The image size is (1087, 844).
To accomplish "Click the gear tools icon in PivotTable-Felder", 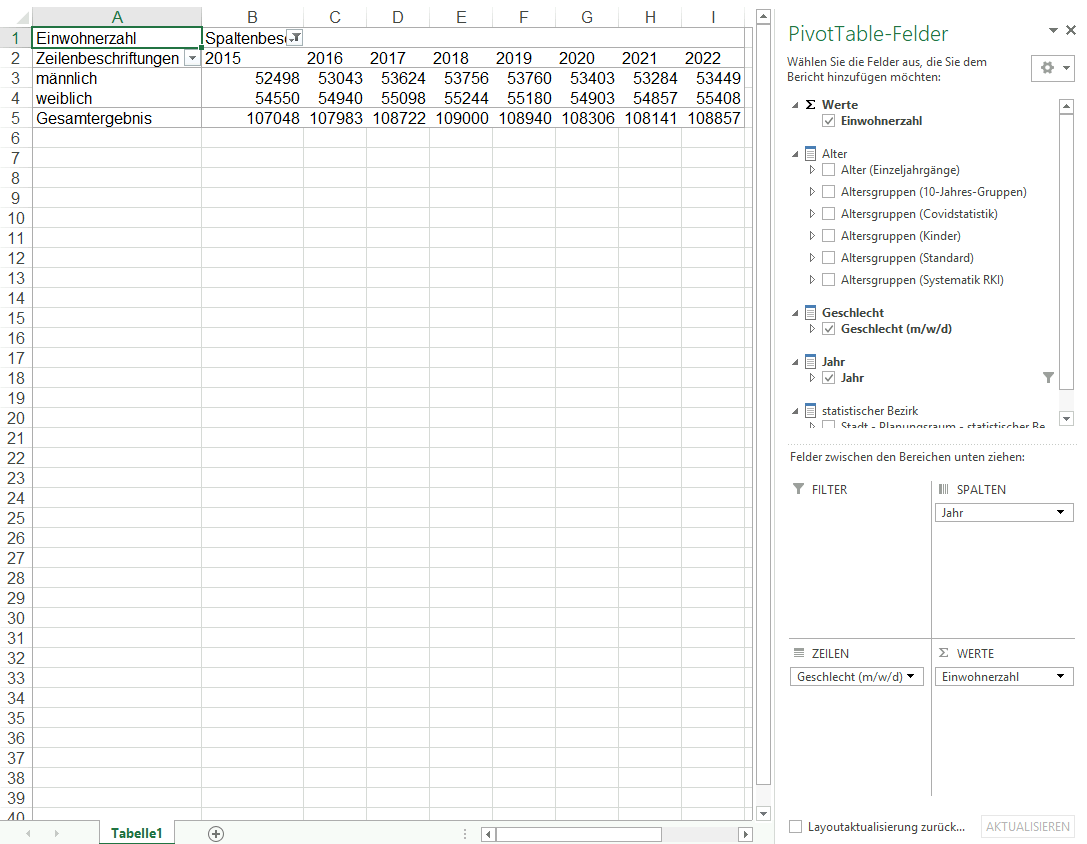I will point(1052,68).
